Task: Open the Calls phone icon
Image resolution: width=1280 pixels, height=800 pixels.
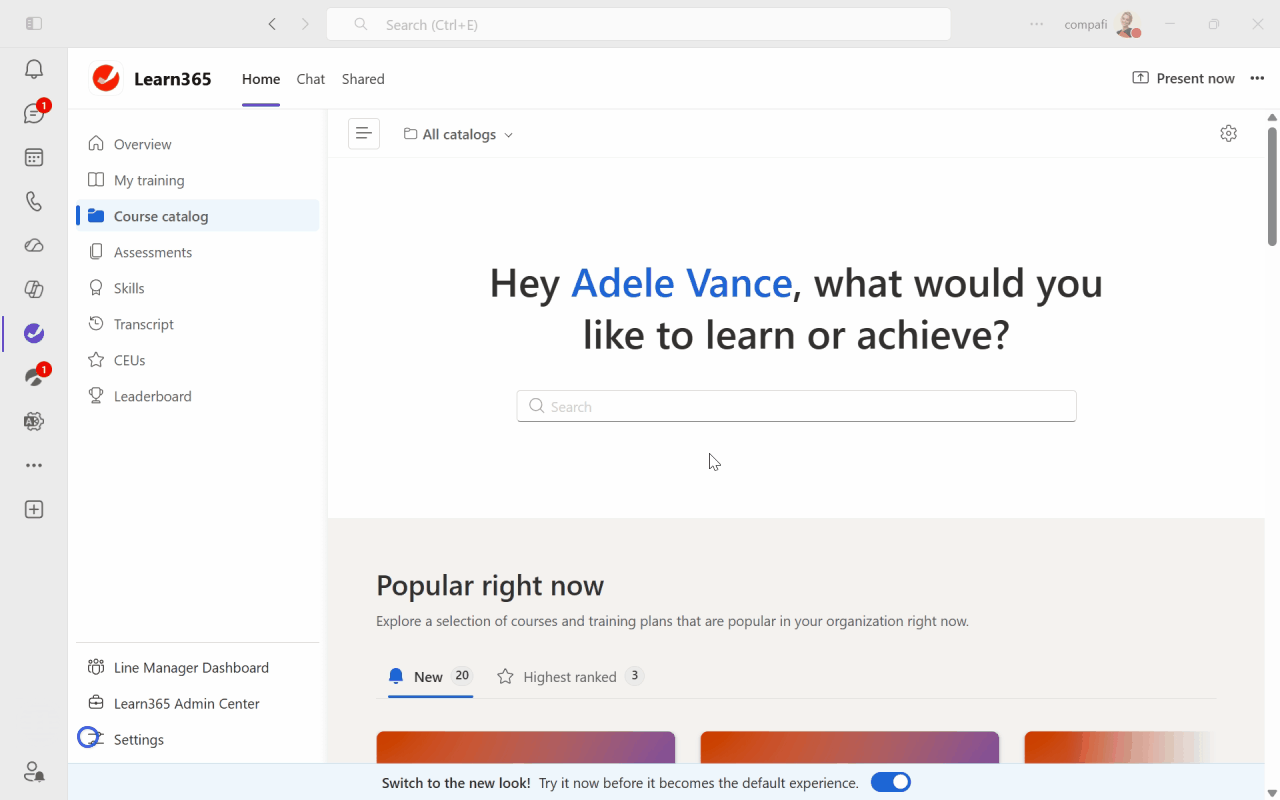Action: click(34, 201)
